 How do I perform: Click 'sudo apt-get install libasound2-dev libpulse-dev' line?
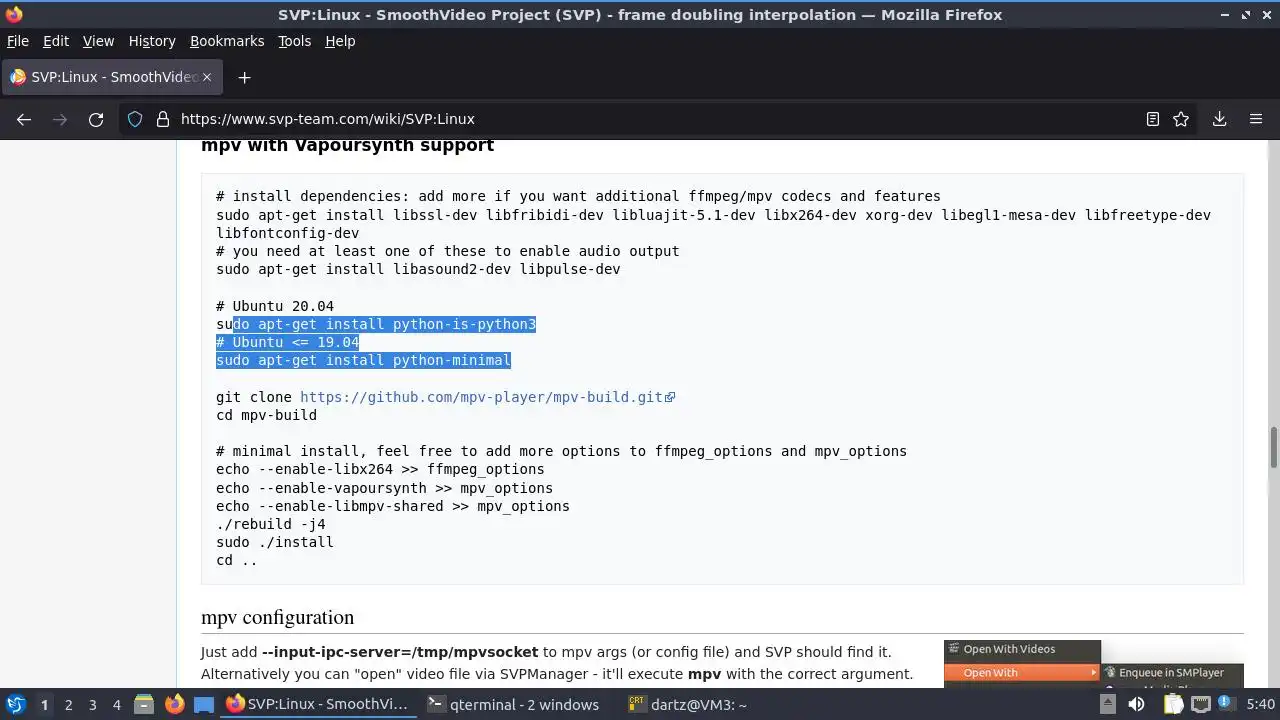click(418, 269)
